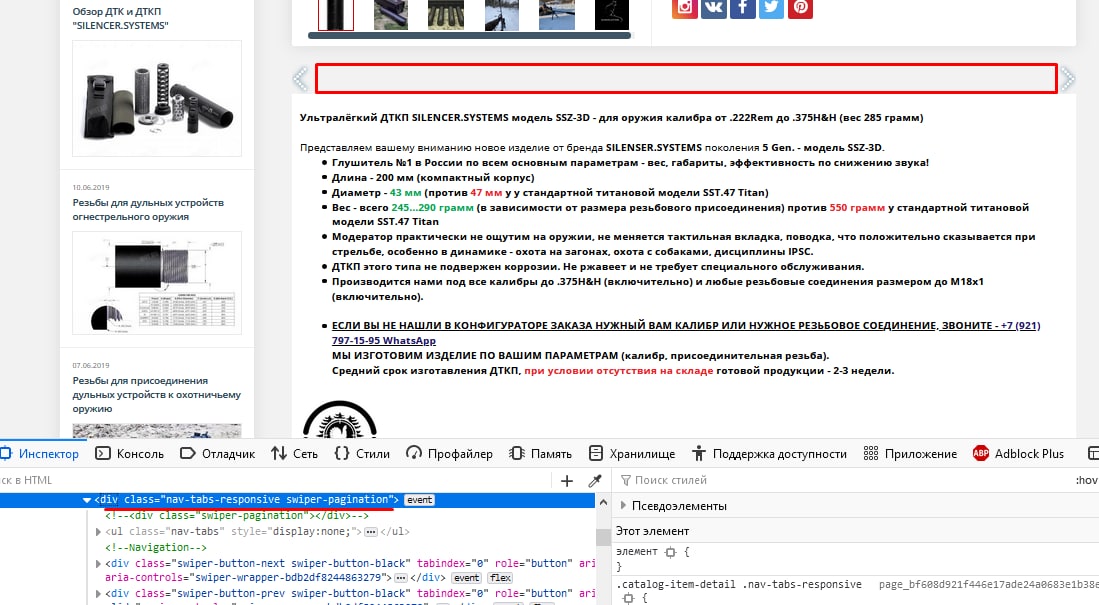Share via the VK icon

pos(714,8)
